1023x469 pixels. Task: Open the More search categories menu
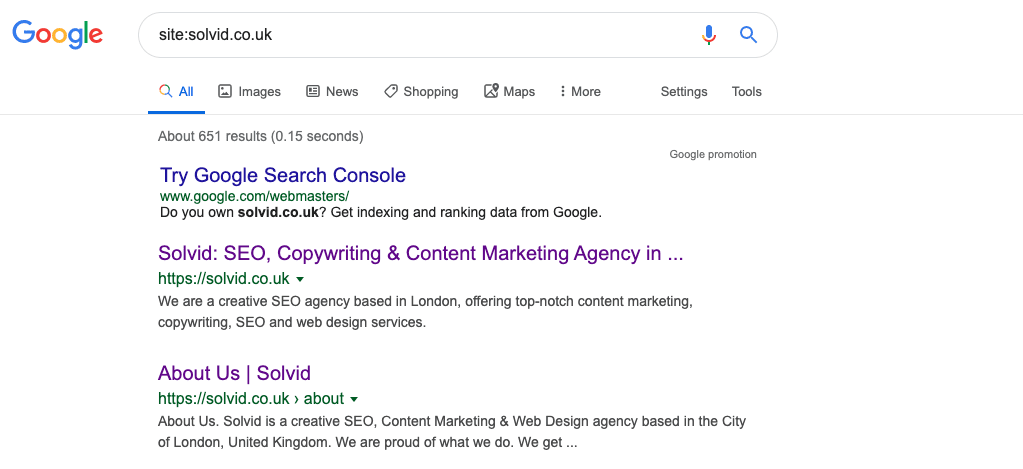580,91
